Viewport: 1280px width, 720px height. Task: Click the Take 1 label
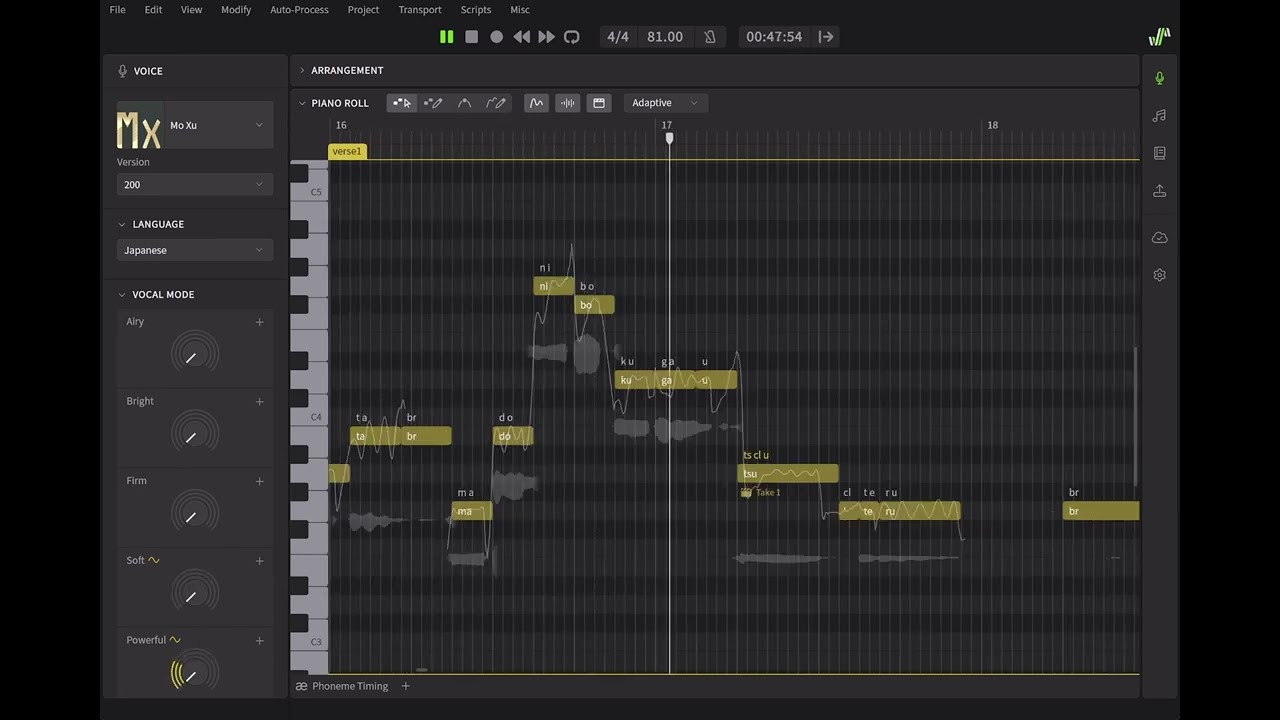(768, 492)
